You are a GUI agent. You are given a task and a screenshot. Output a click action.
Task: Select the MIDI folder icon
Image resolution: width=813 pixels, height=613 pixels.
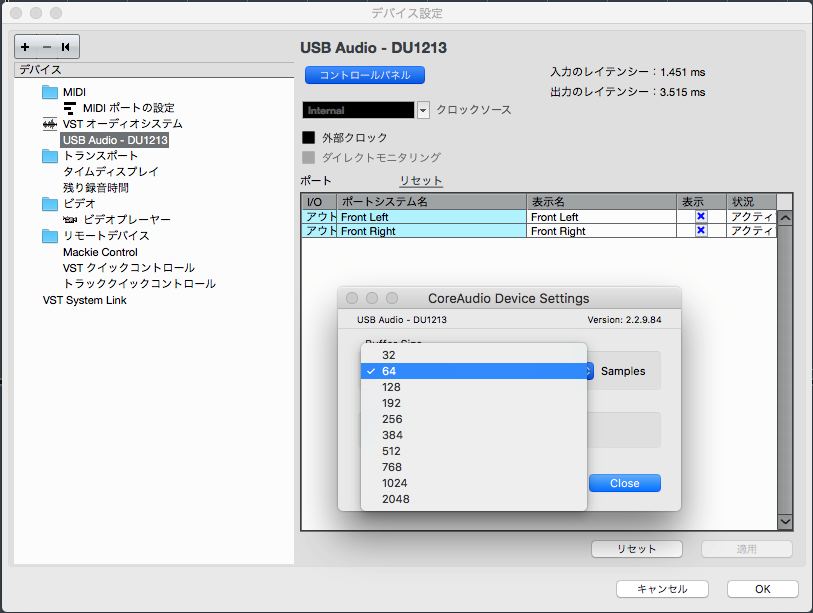[x=50, y=92]
